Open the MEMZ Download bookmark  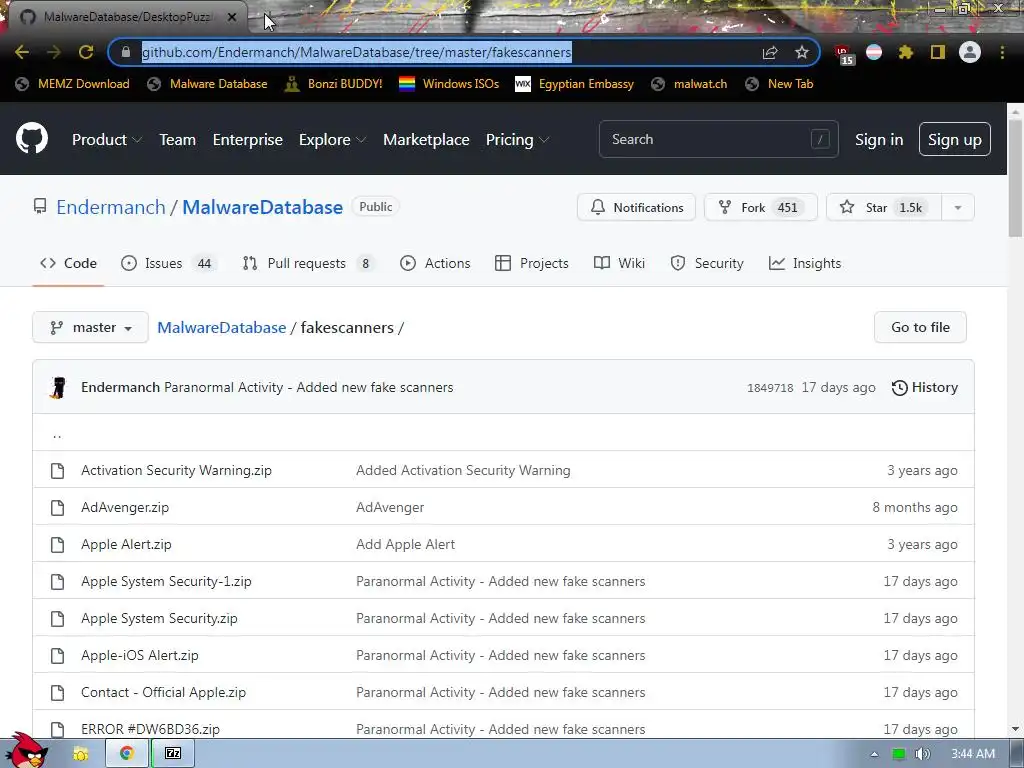click(x=72, y=84)
